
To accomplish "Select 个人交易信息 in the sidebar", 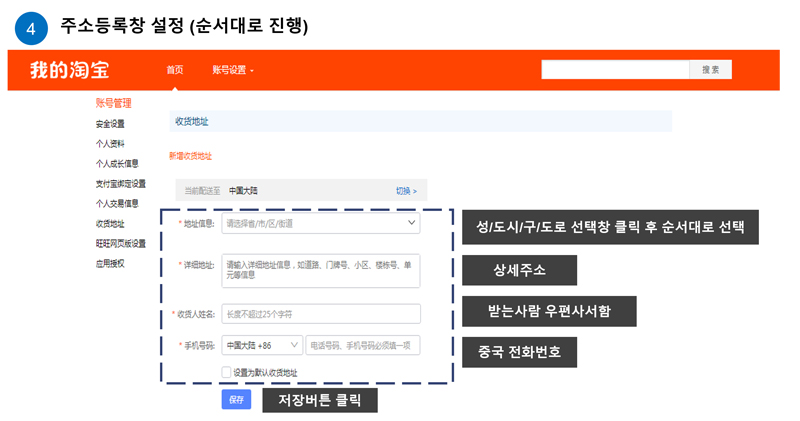I will tap(116, 203).
